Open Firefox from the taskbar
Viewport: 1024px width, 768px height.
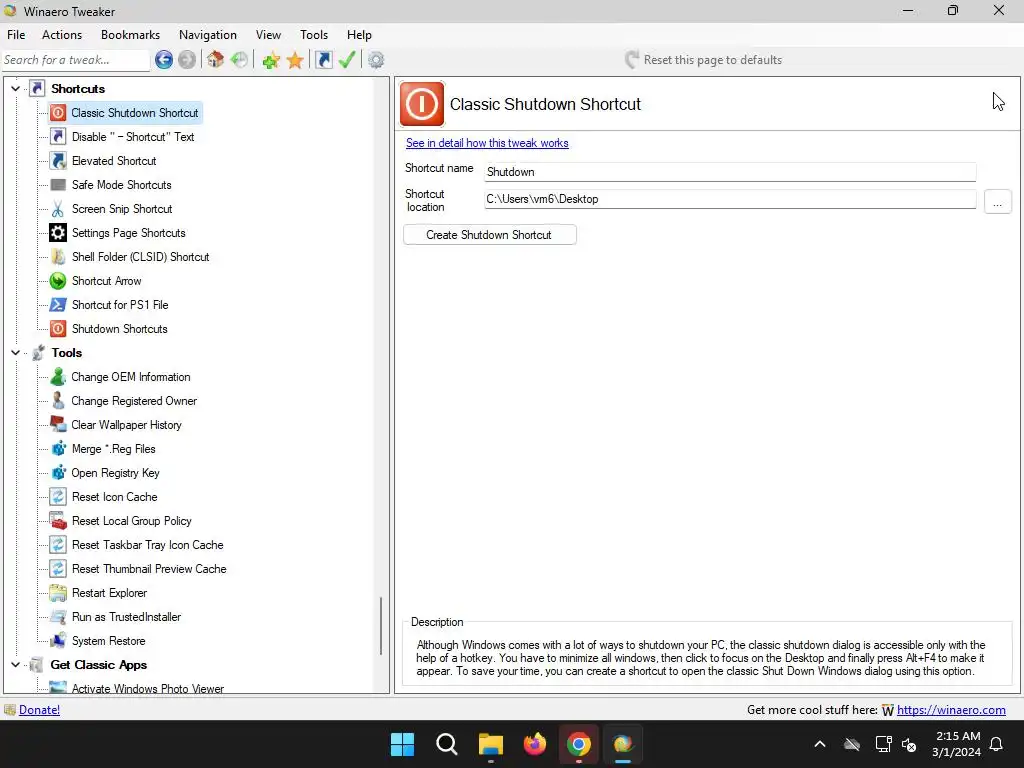coord(535,744)
